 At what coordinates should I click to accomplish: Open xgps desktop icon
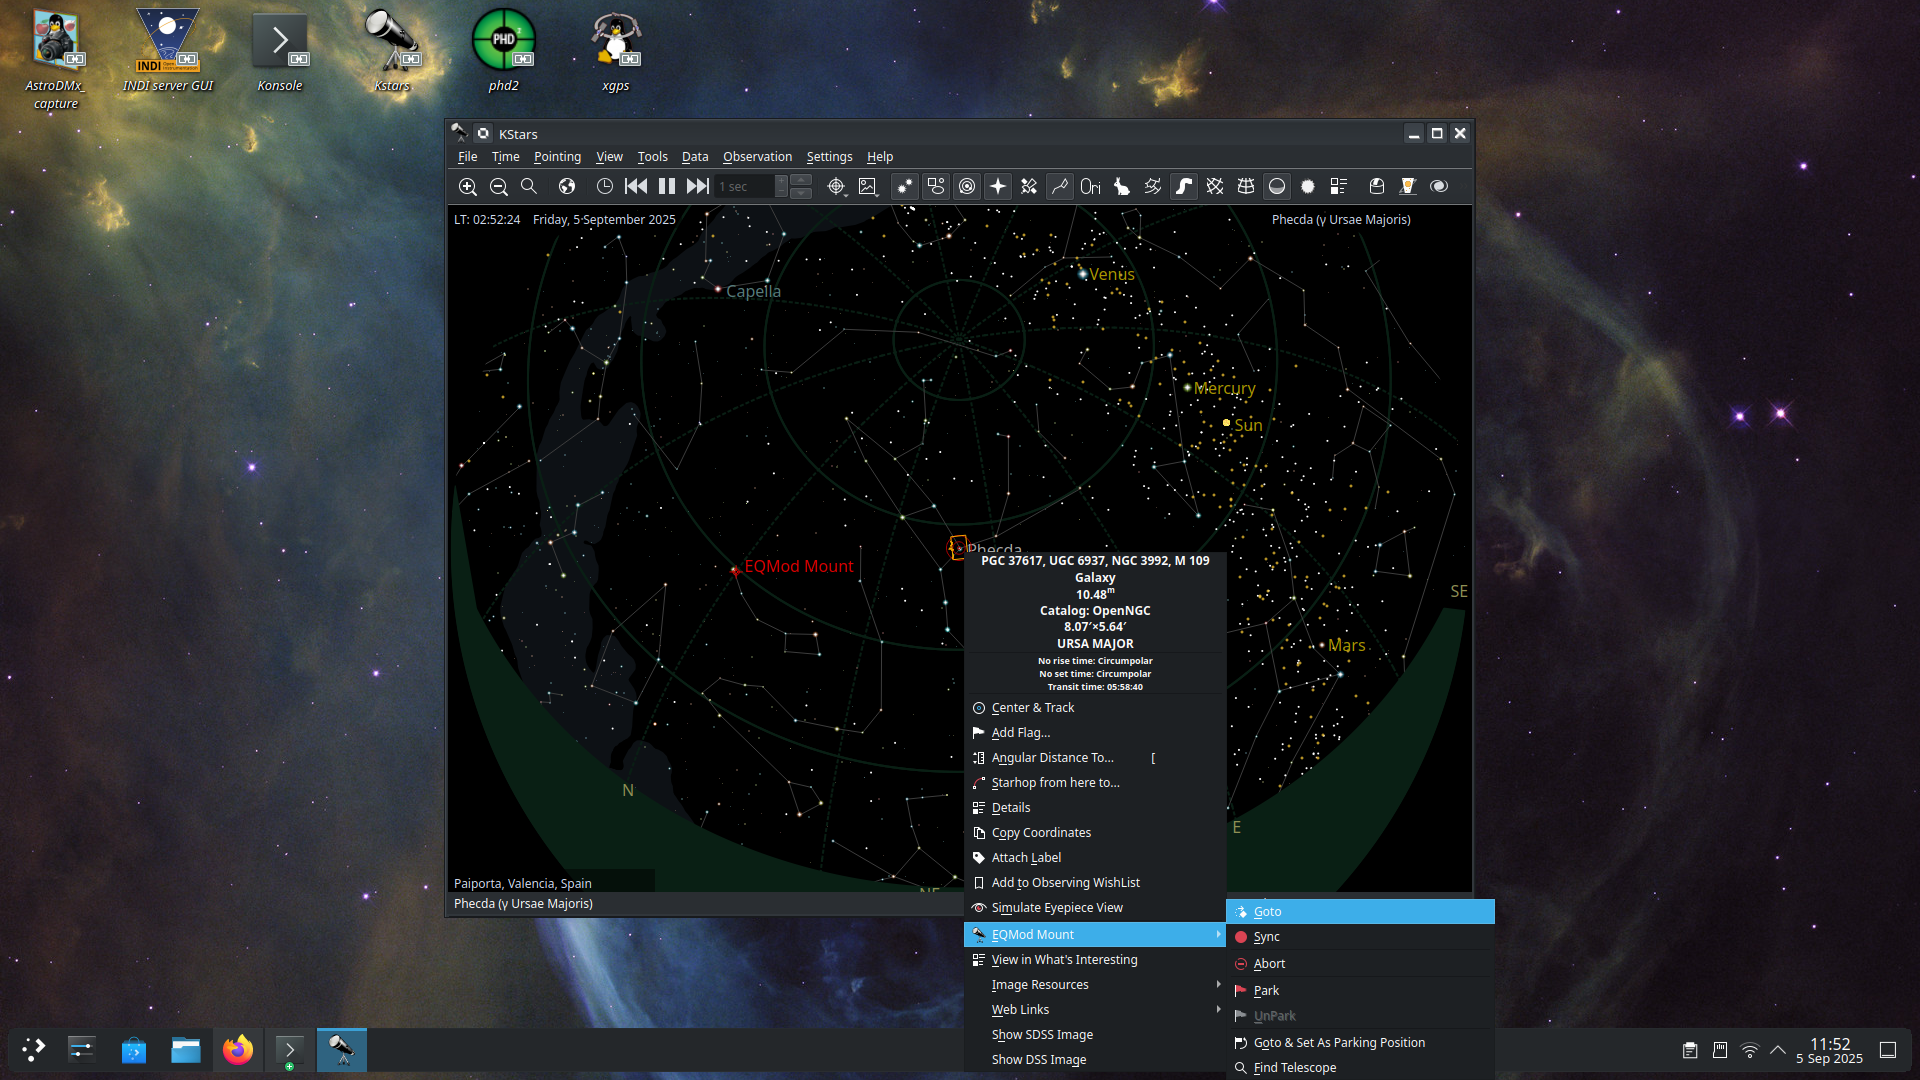pos(616,51)
